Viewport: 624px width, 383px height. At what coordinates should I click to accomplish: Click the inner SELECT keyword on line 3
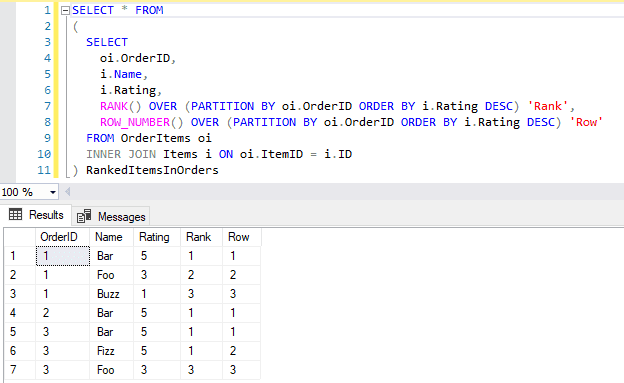click(107, 42)
